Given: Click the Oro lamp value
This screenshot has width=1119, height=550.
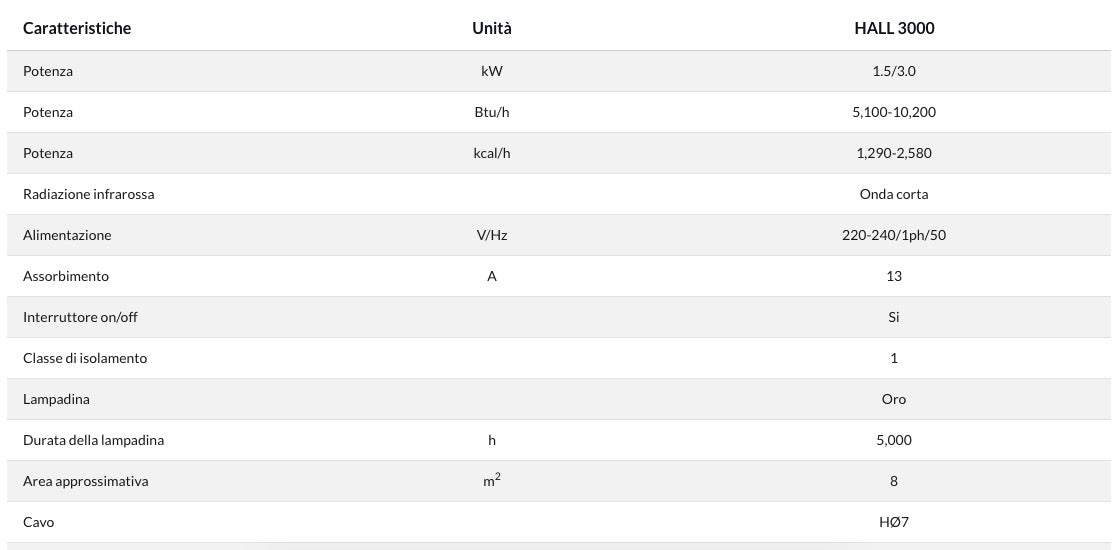Looking at the screenshot, I should point(893,399).
